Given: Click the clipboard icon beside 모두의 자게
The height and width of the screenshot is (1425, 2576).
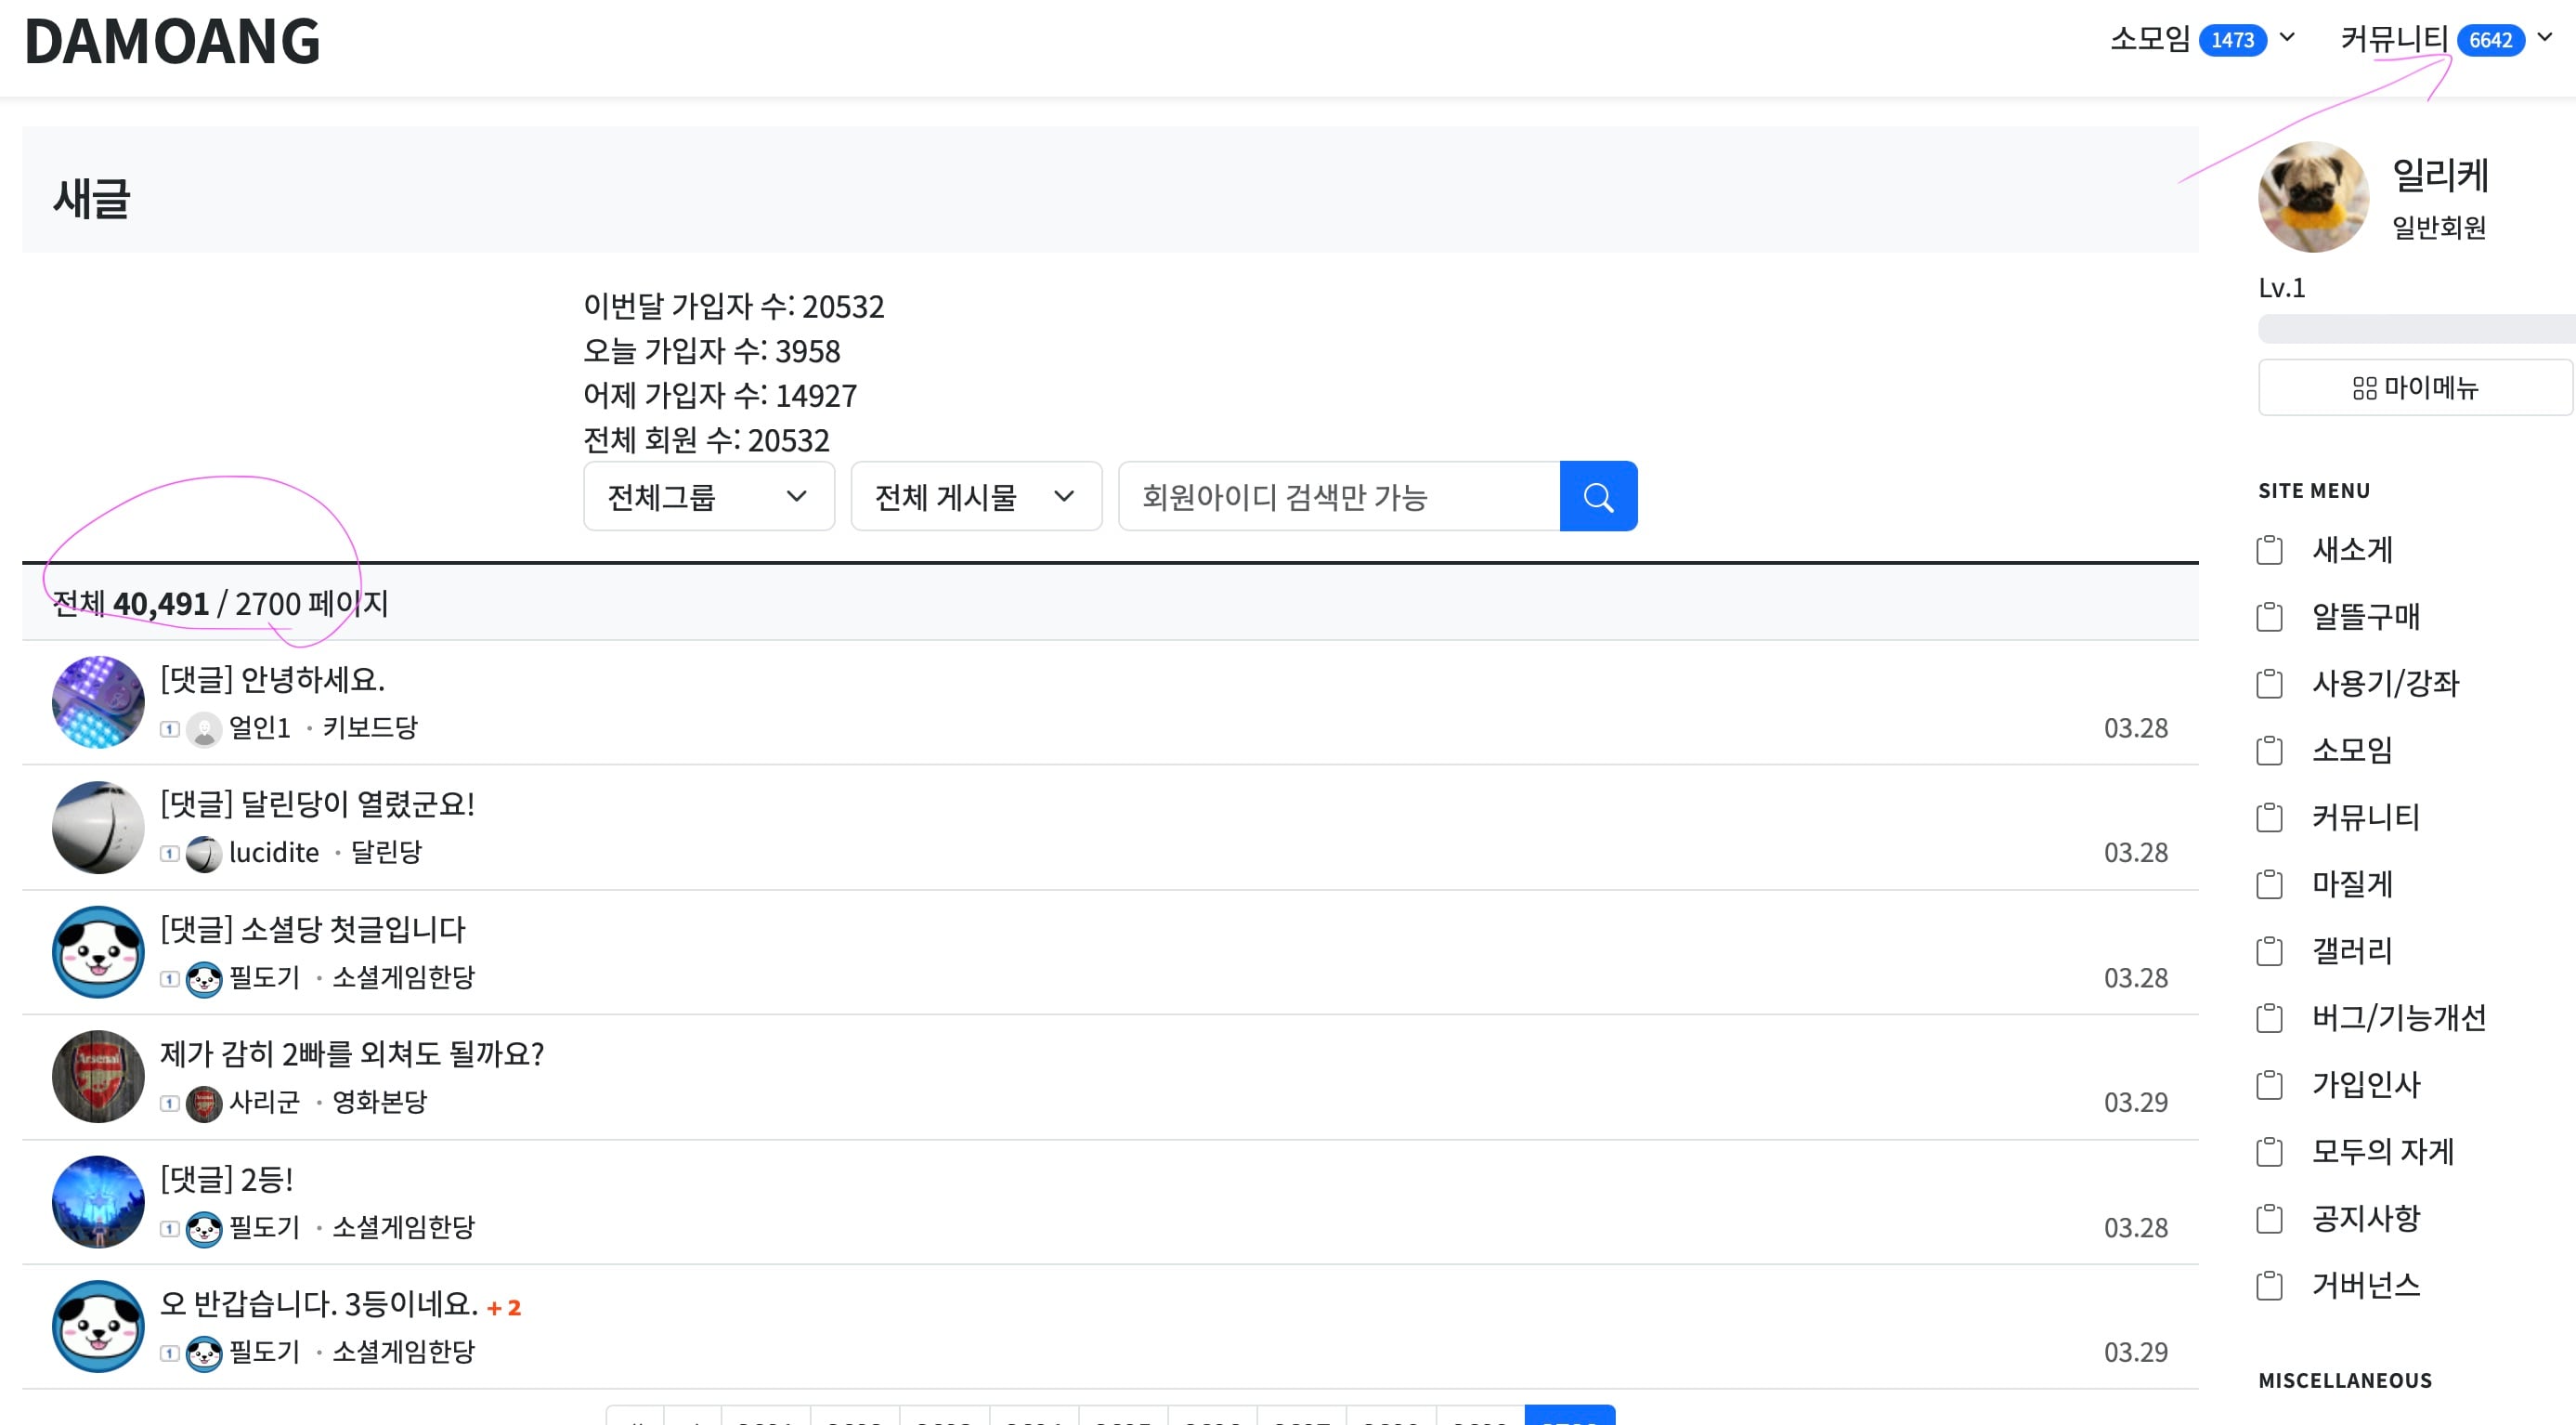Looking at the screenshot, I should point(2269,1152).
